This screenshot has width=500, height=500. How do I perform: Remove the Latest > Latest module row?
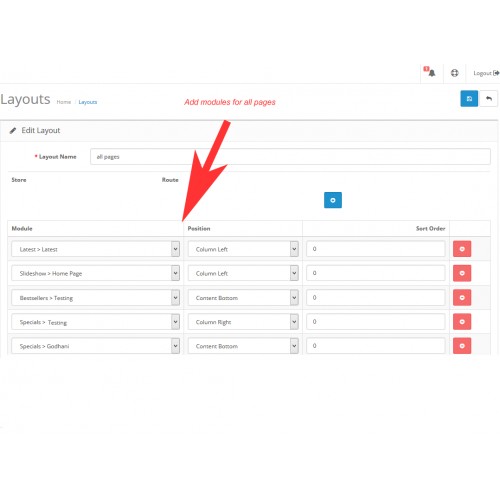coord(462,249)
